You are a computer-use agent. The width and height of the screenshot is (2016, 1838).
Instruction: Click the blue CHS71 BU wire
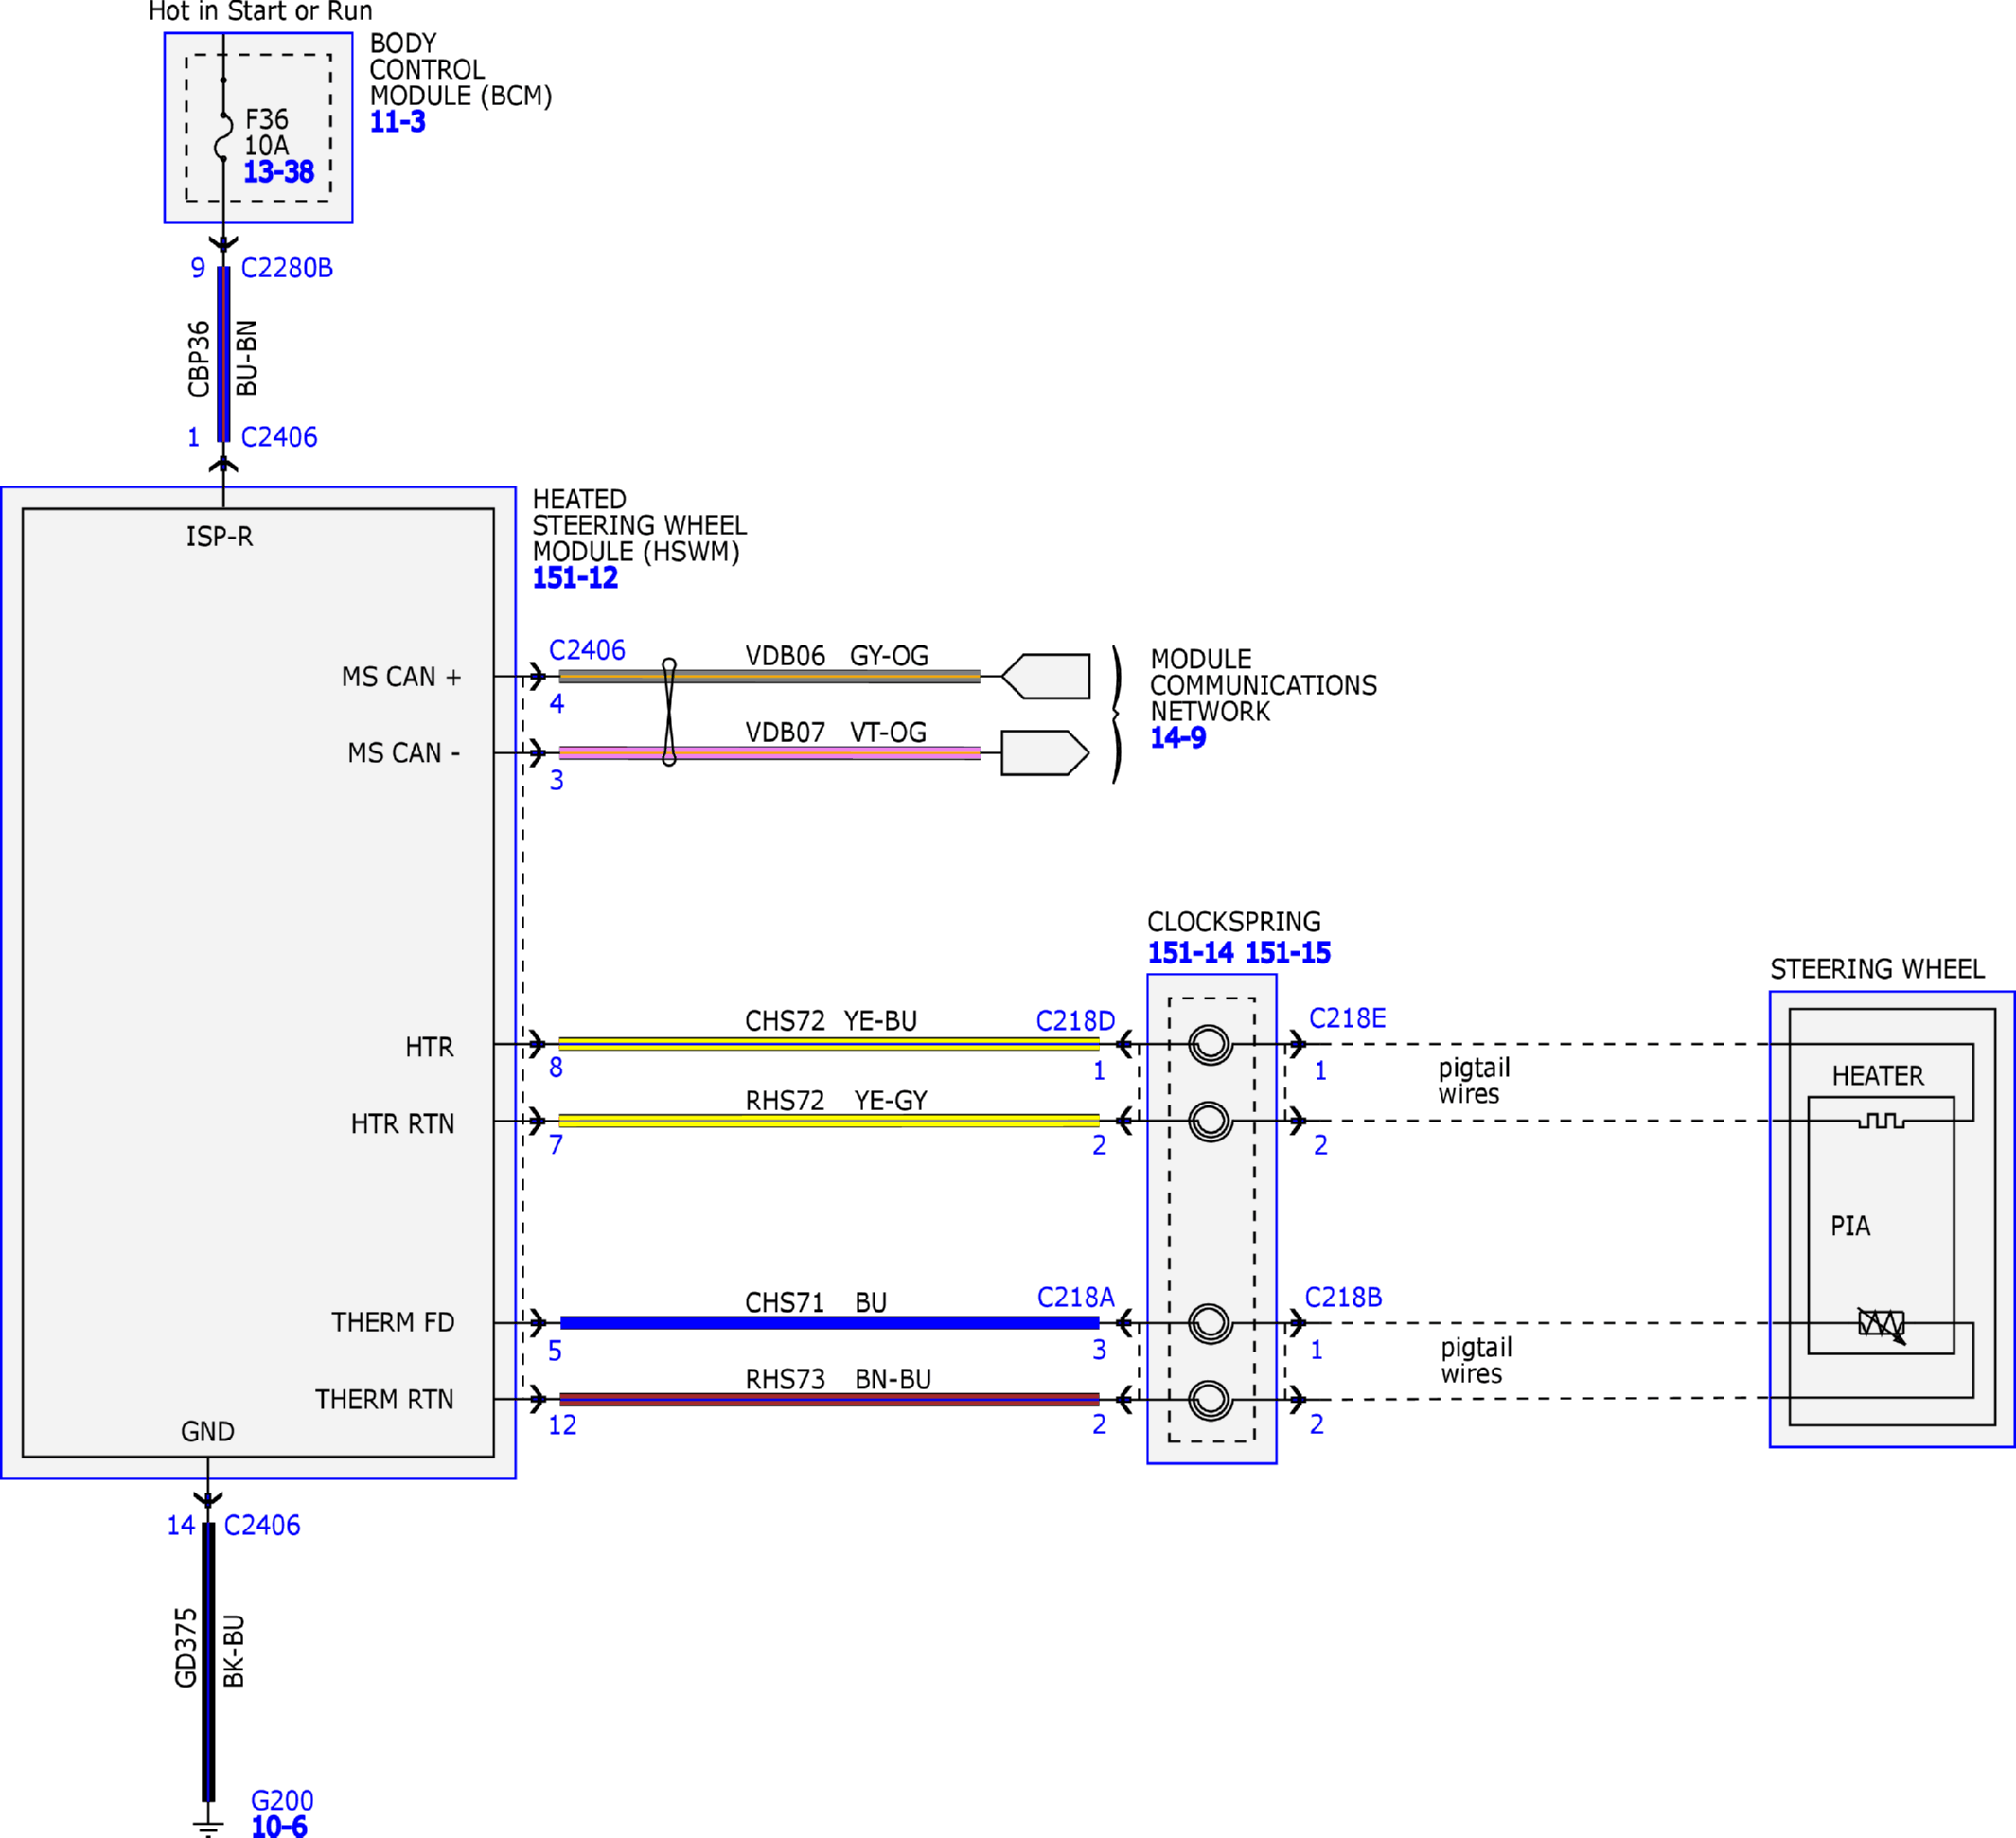coord(829,1323)
